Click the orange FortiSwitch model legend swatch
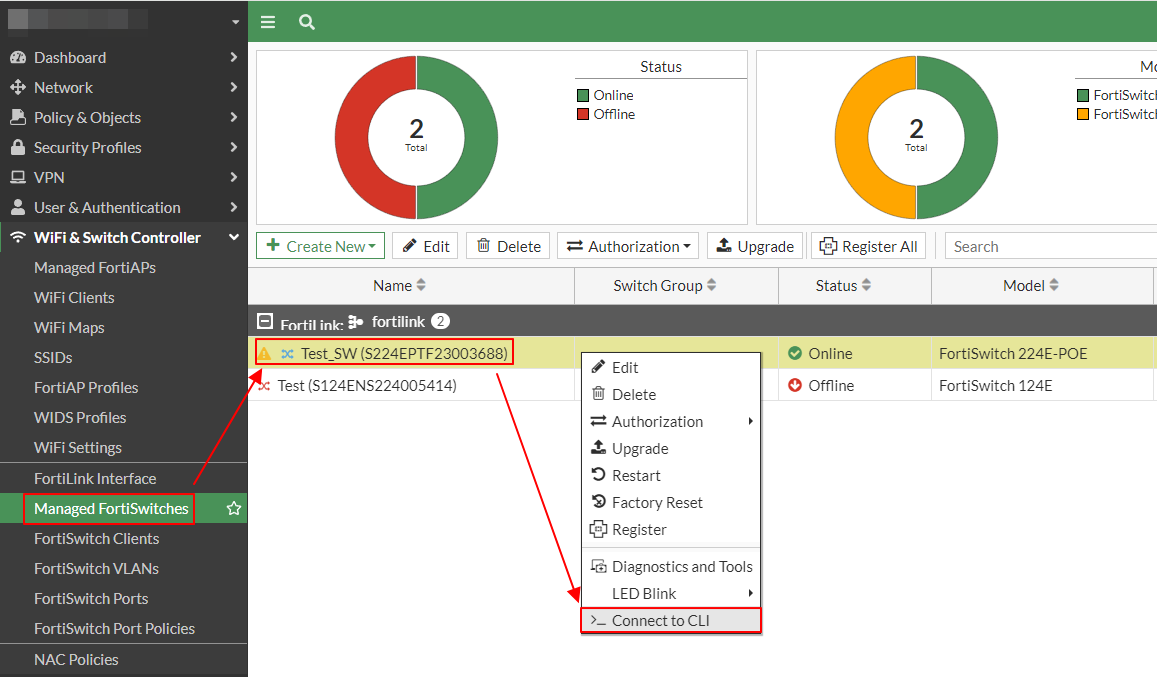 pos(1083,114)
